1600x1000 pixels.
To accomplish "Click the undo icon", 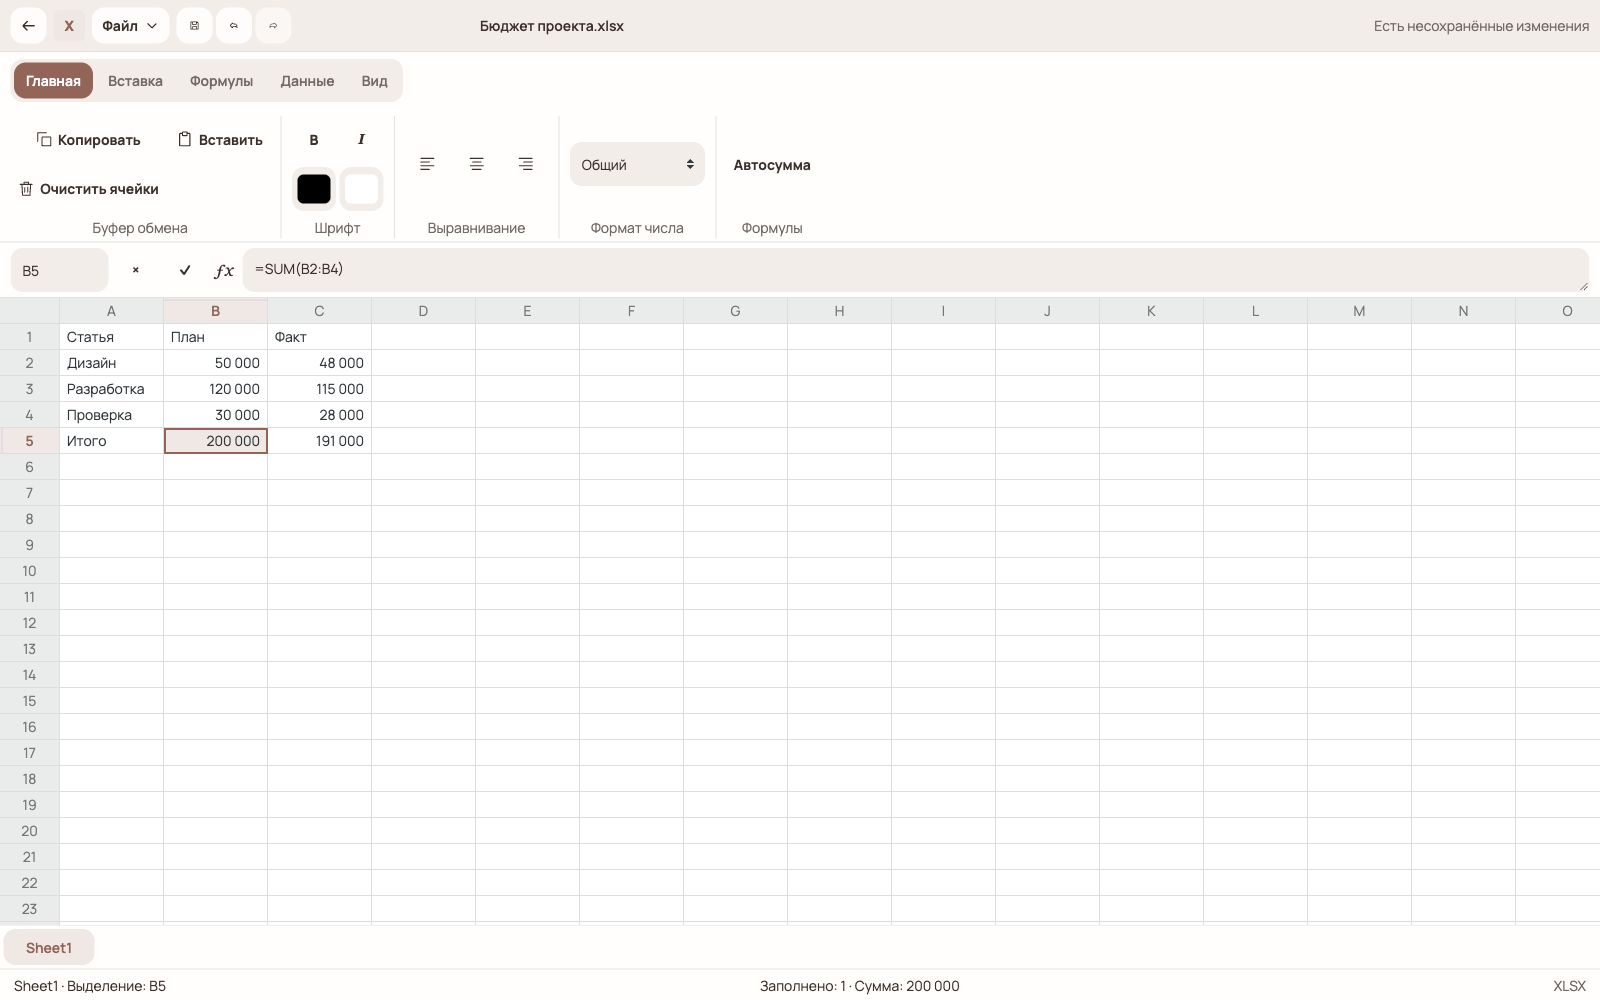I will click(x=234, y=26).
